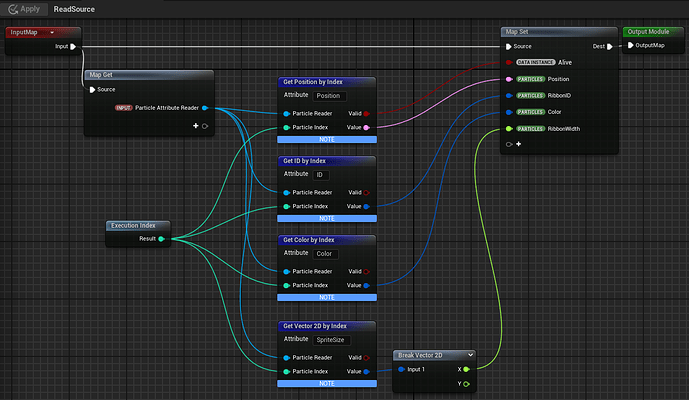Screen dimensions: 689x400
Task: Click Get ID Valid output pin
Action: click(x=366, y=193)
